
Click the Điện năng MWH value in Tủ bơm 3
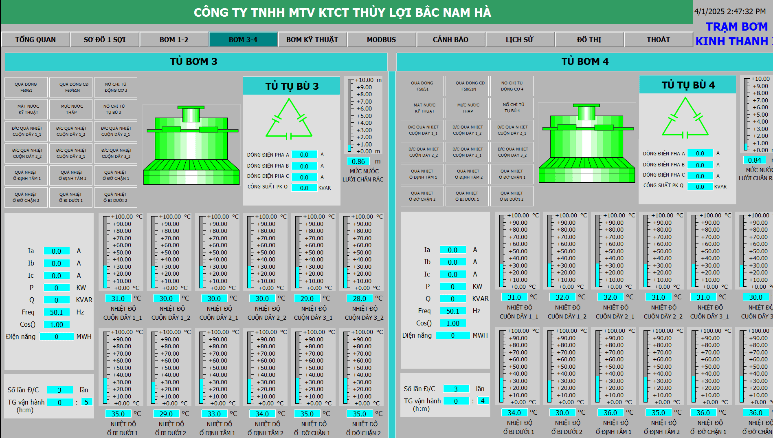coord(57,336)
